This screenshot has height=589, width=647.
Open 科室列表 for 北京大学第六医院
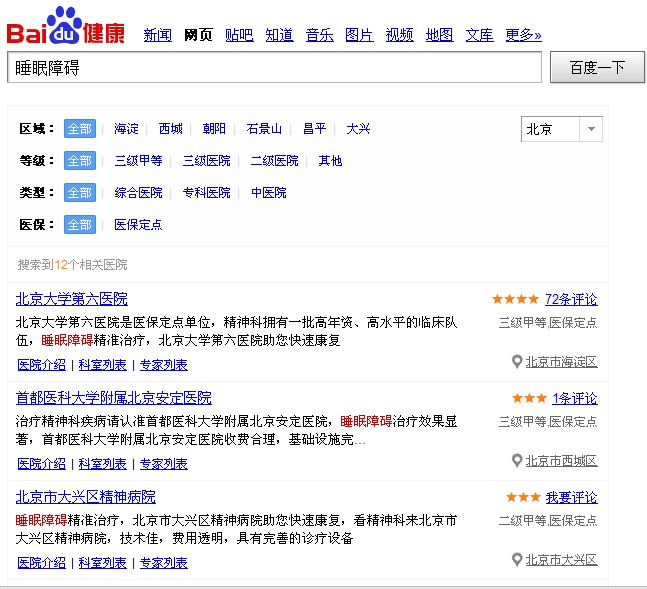(x=102, y=365)
